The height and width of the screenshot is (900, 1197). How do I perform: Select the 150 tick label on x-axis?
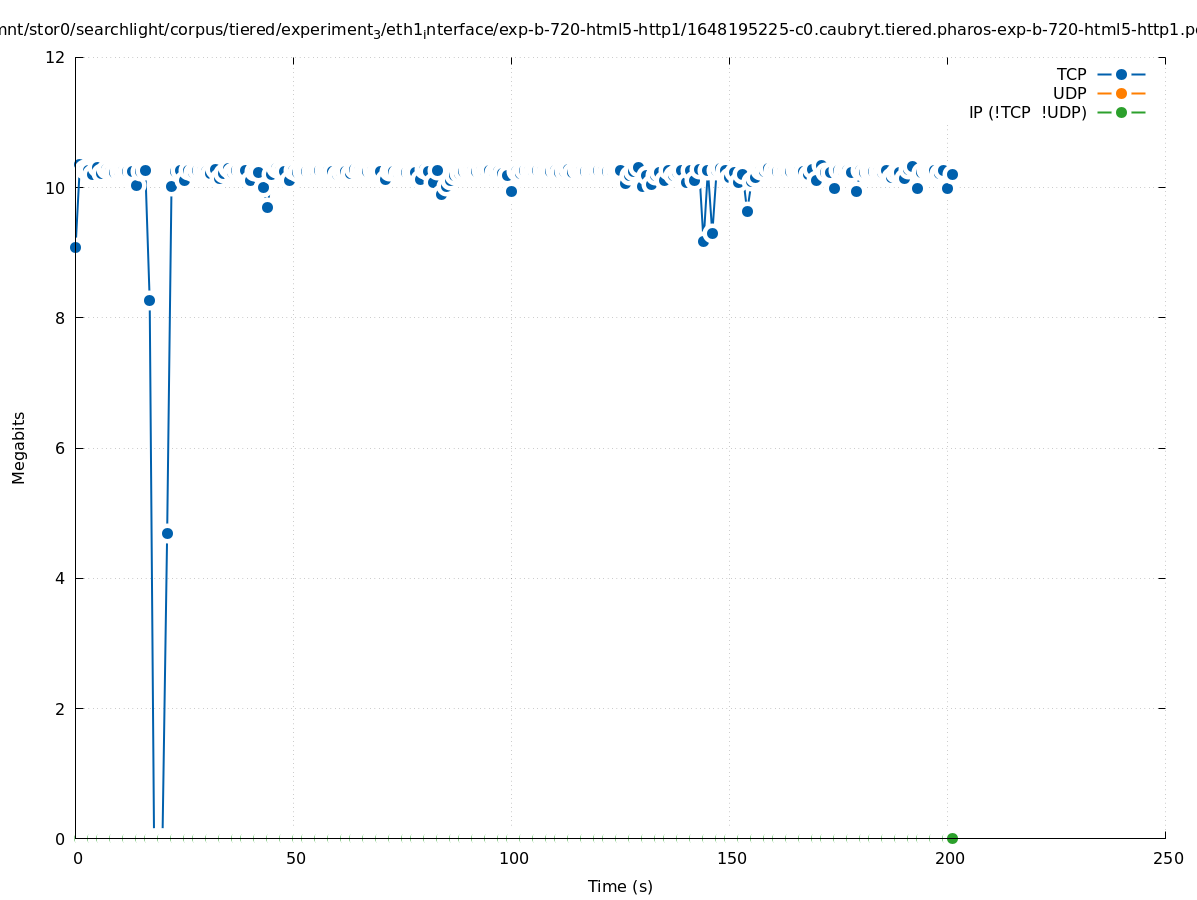click(730, 858)
